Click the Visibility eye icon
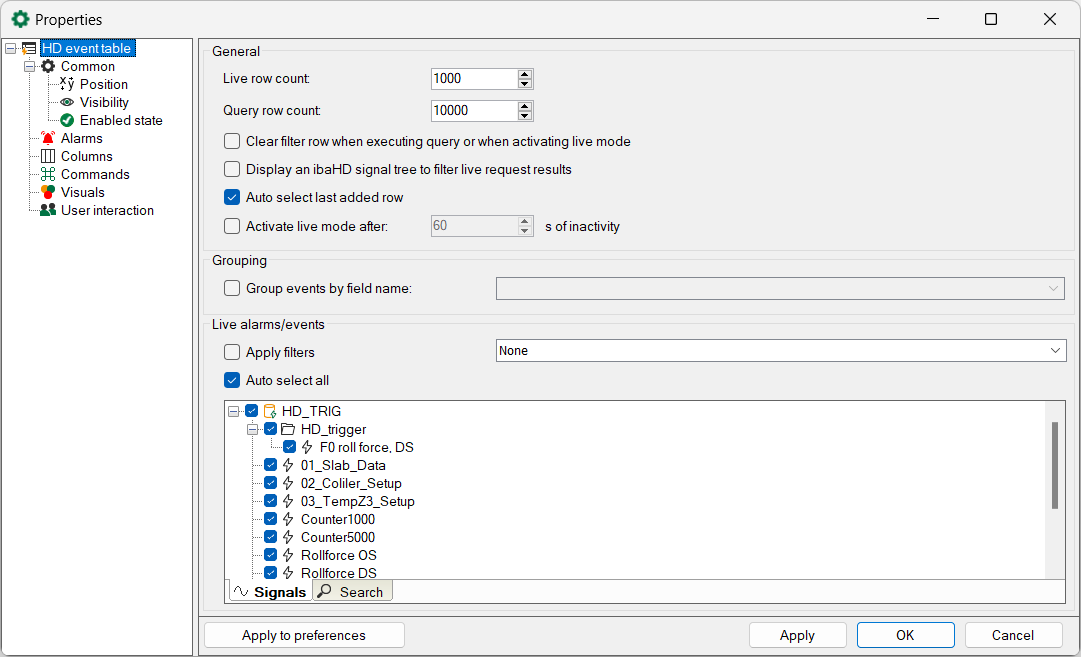This screenshot has height=657, width=1081. pyautogui.click(x=67, y=102)
